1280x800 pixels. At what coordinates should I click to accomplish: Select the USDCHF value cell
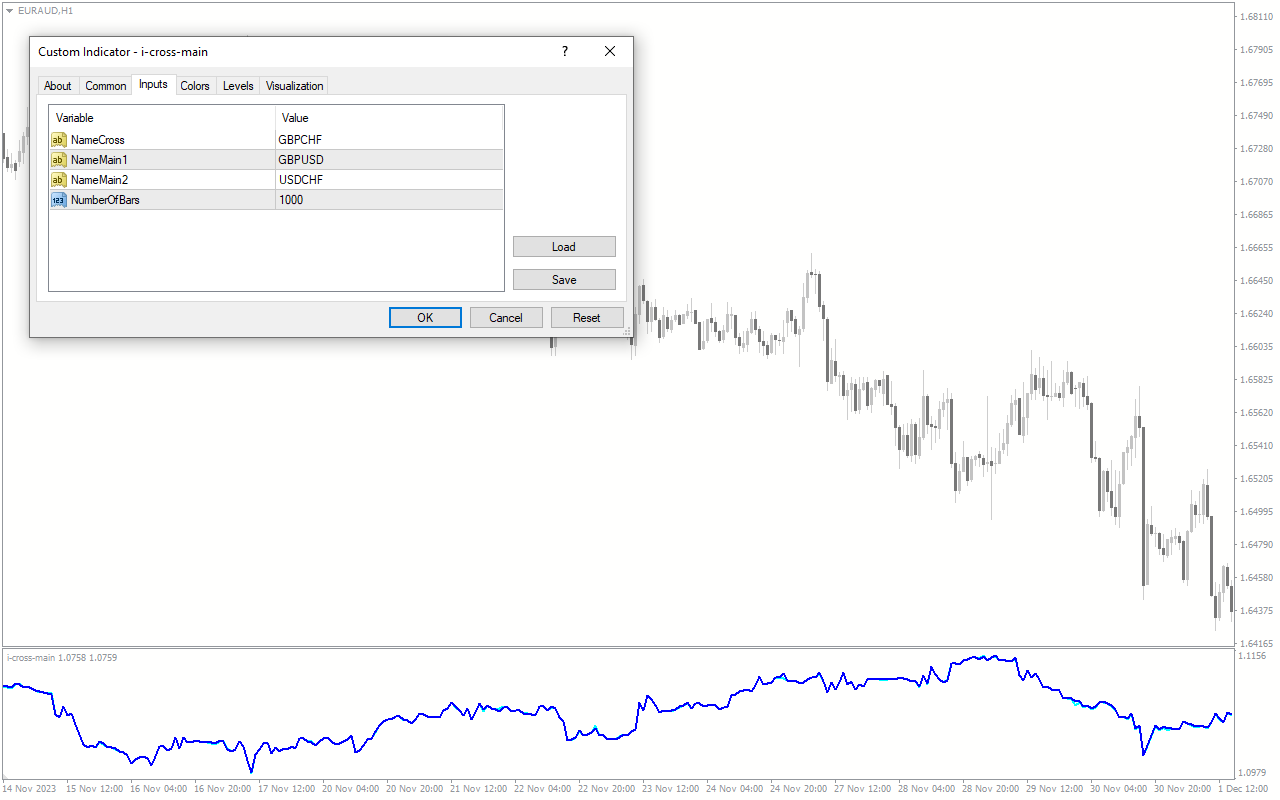pos(389,180)
